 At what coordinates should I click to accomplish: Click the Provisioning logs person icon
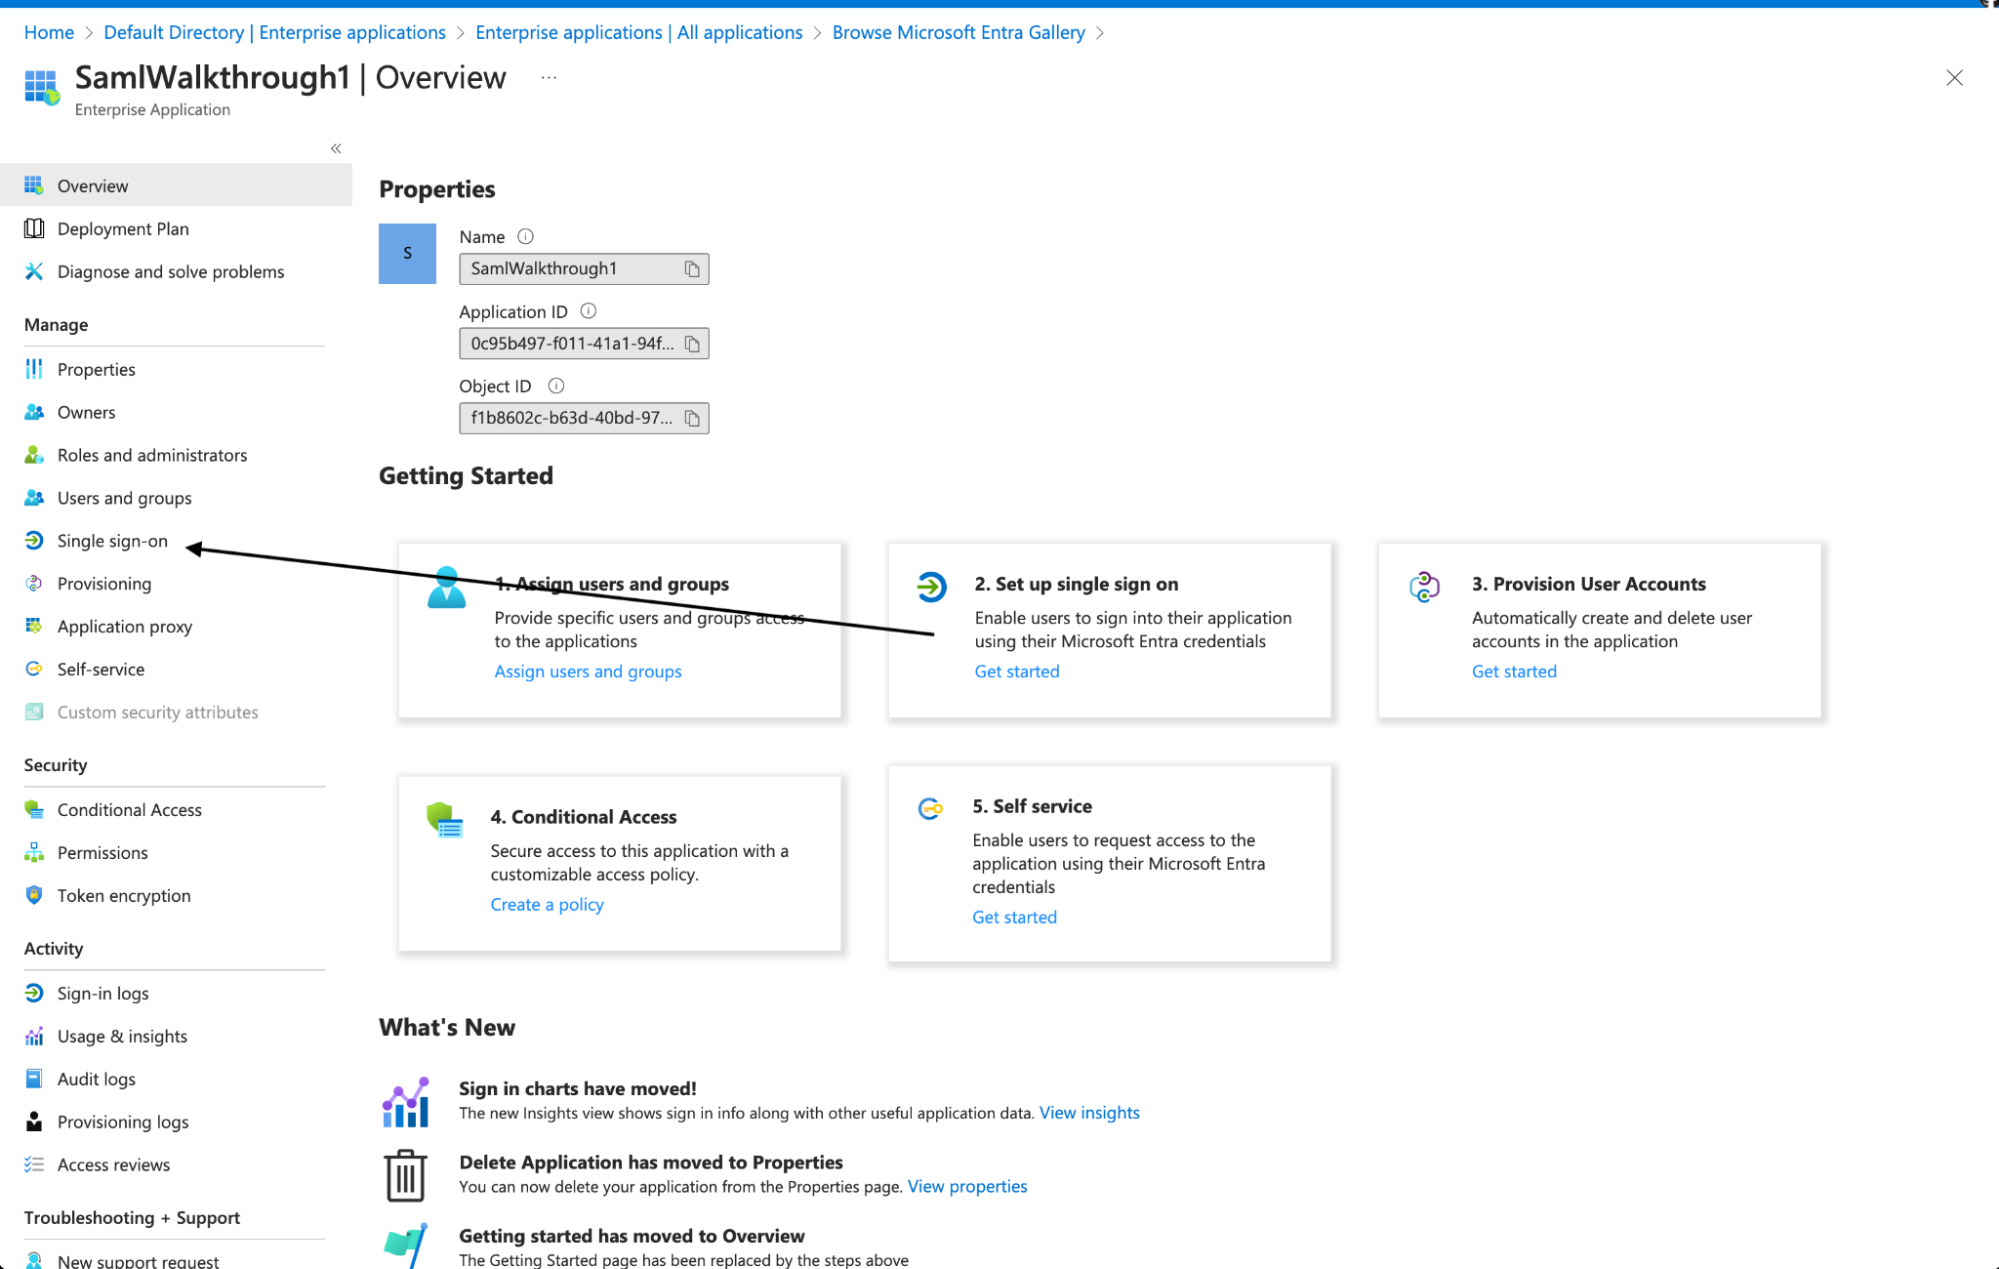34,1122
